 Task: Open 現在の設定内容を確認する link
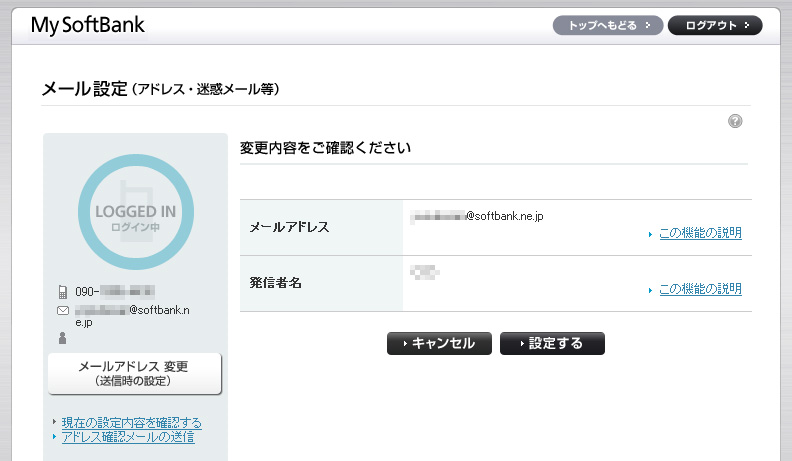[131, 422]
